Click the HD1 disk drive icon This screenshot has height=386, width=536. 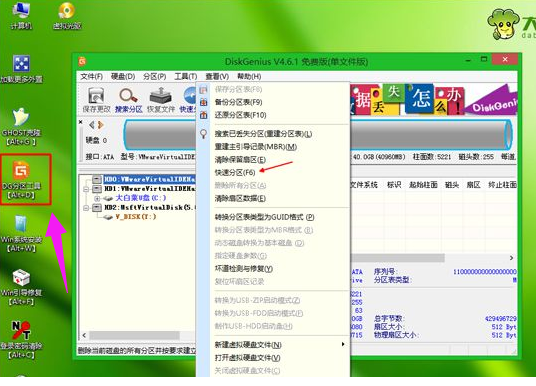point(97,189)
